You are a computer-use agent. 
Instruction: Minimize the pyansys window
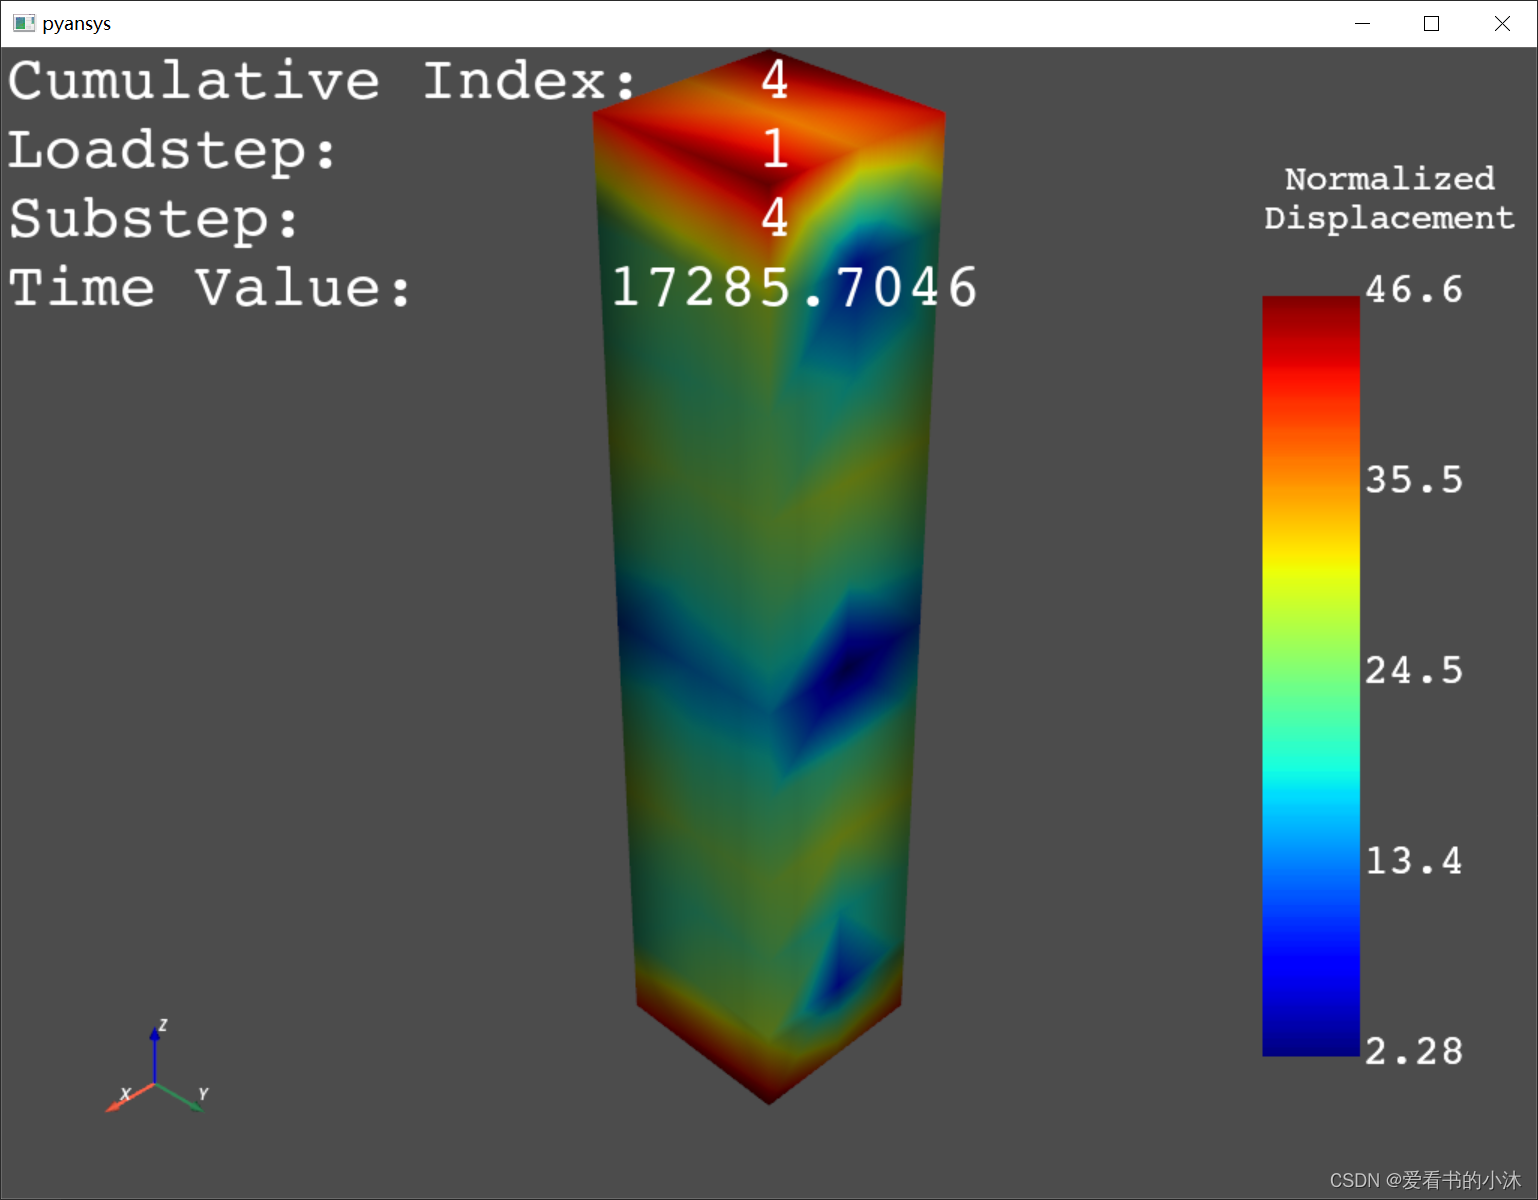(1362, 23)
